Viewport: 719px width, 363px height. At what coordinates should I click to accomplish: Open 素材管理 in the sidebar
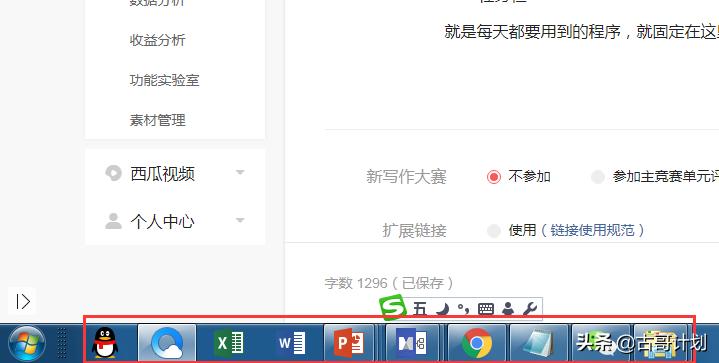pos(157,120)
